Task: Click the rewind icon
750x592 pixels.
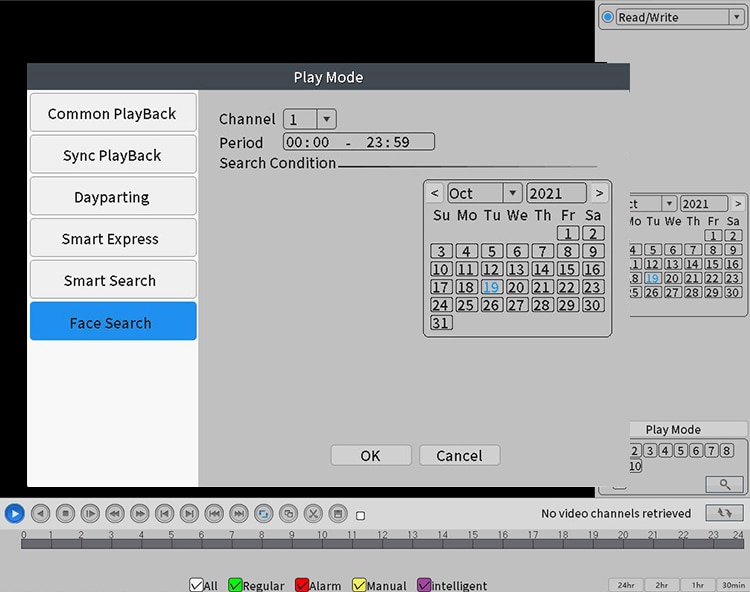Action: tap(115, 514)
